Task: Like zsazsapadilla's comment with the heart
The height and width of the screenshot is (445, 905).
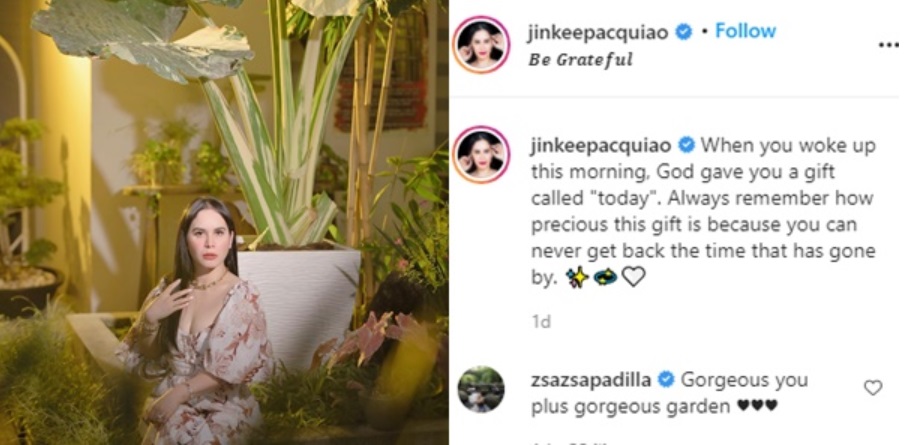Action: [873, 388]
